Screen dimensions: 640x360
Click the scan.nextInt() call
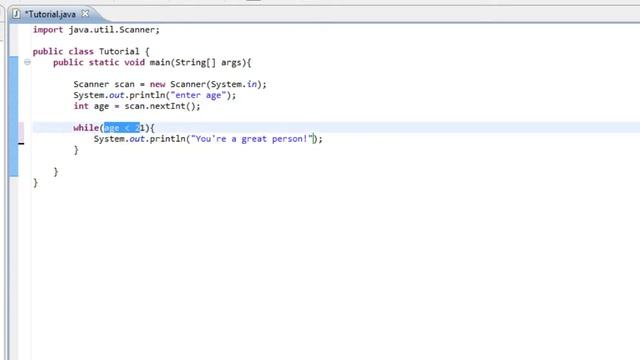[160, 107]
